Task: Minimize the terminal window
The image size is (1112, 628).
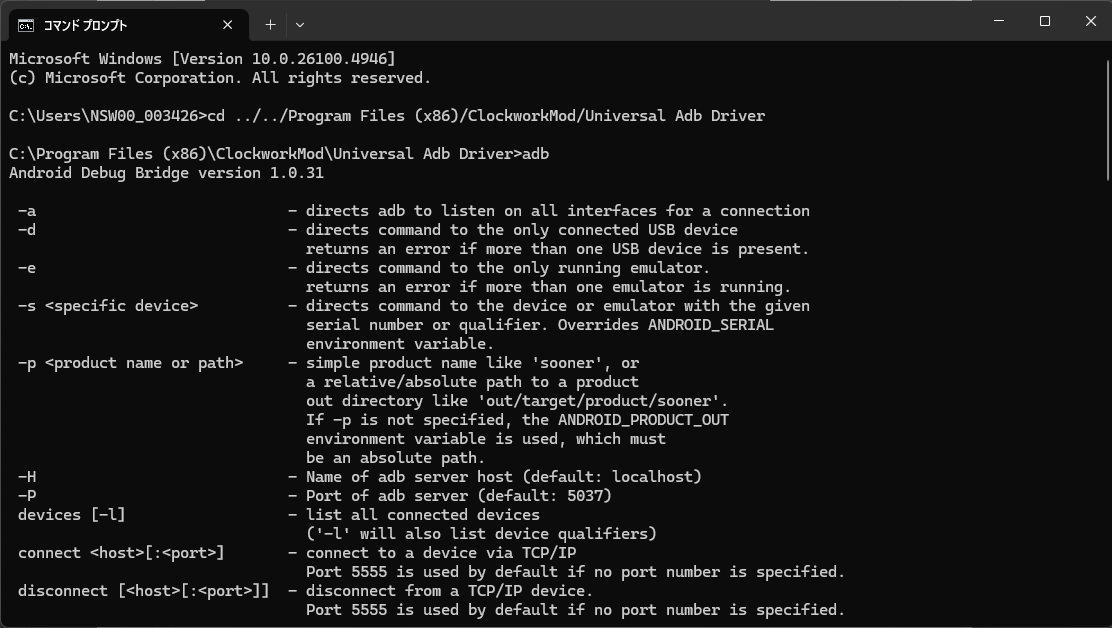Action: [999, 21]
